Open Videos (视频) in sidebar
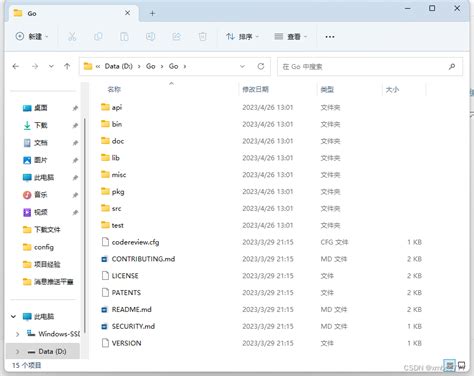Screen dimensions: 474x376 (x=35, y=212)
